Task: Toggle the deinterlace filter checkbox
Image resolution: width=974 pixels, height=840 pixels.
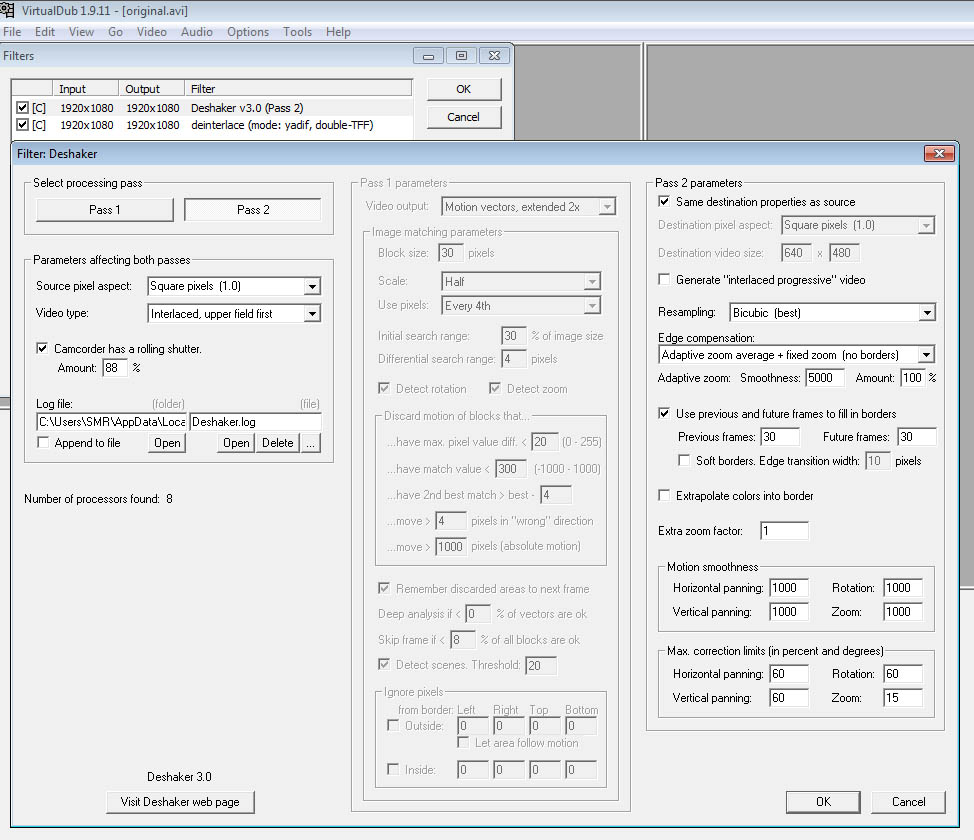Action: 22,125
